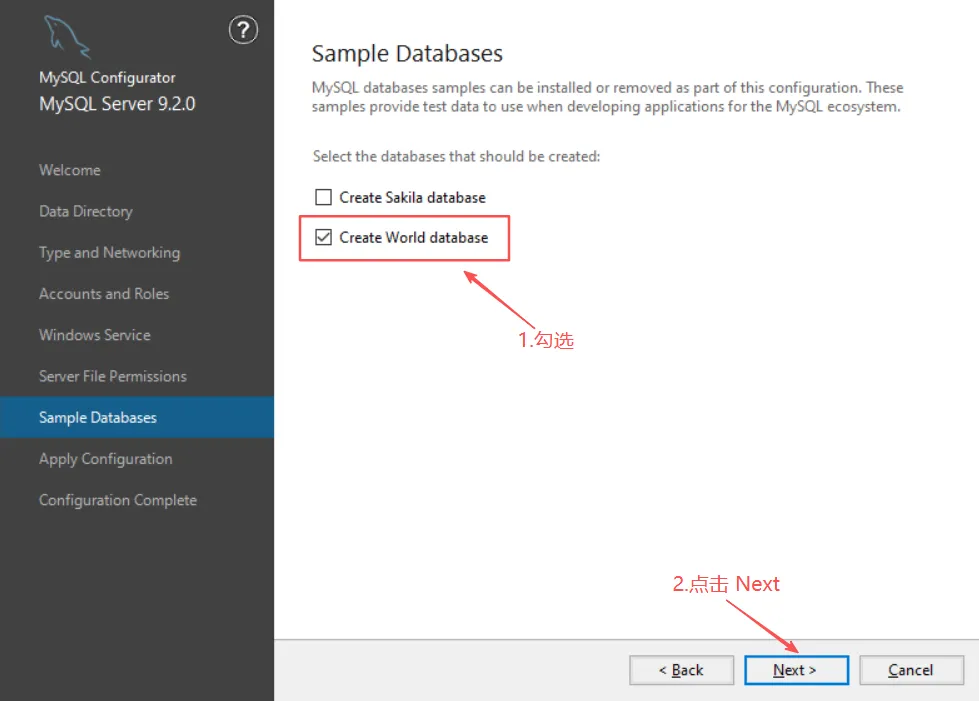Go to the Welcome step
The width and height of the screenshot is (979, 701).
point(70,170)
